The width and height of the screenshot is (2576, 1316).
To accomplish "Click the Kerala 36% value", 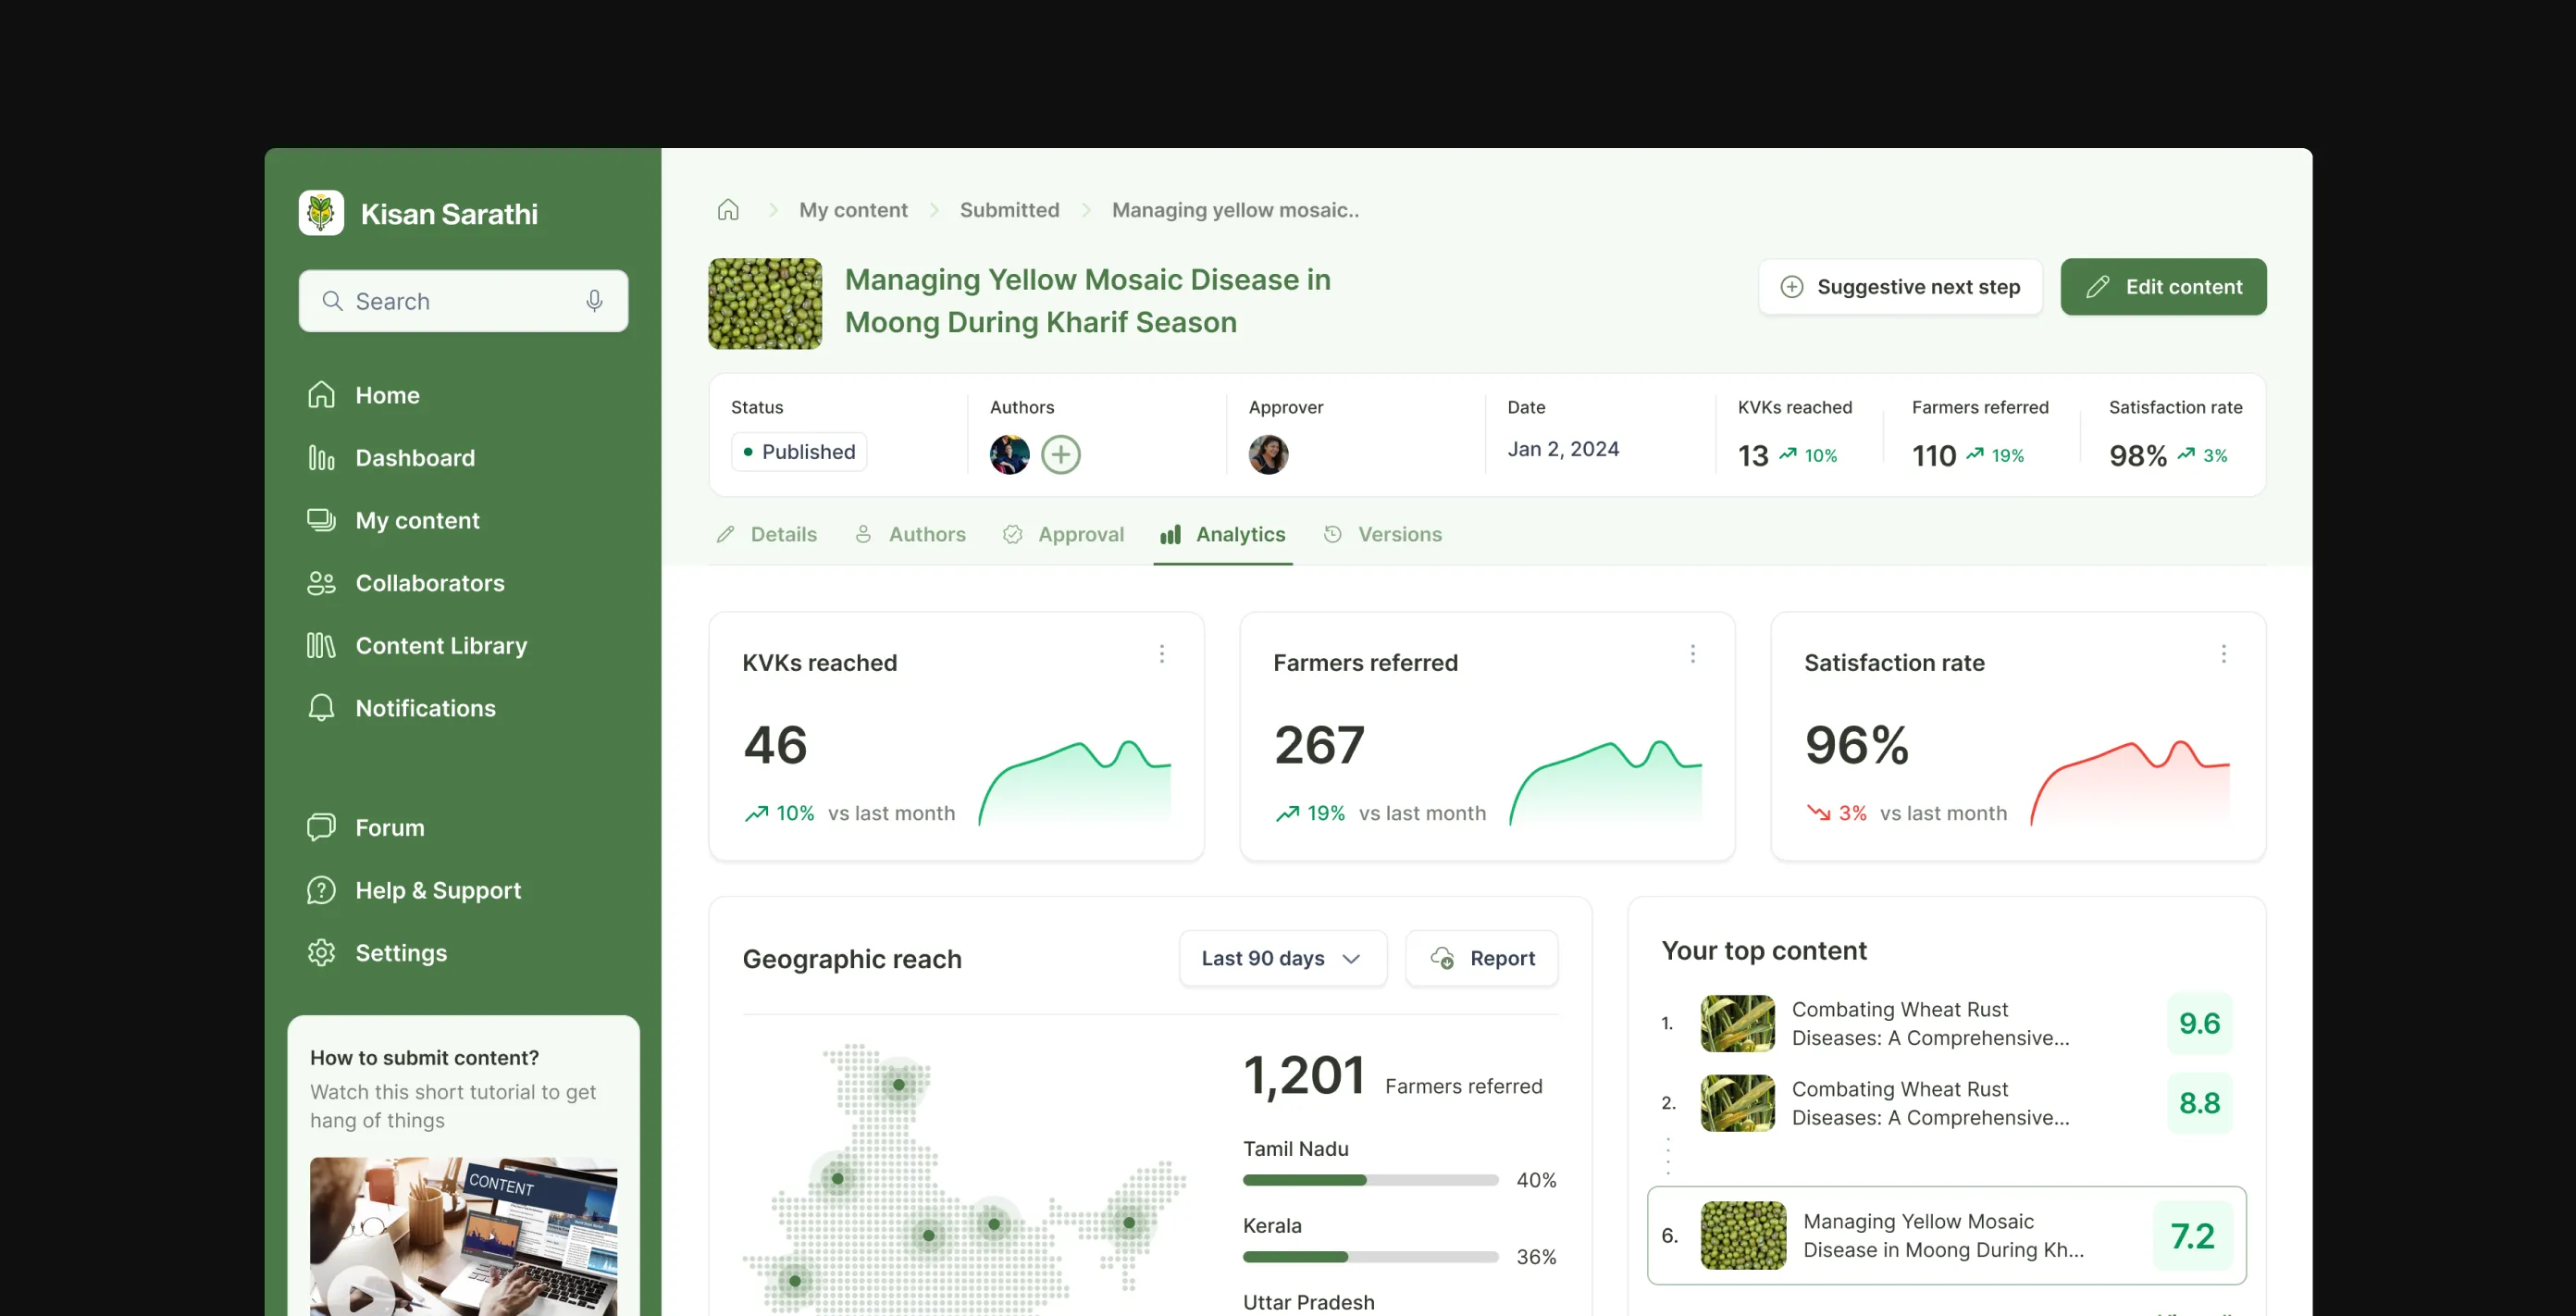I will coord(1536,1258).
